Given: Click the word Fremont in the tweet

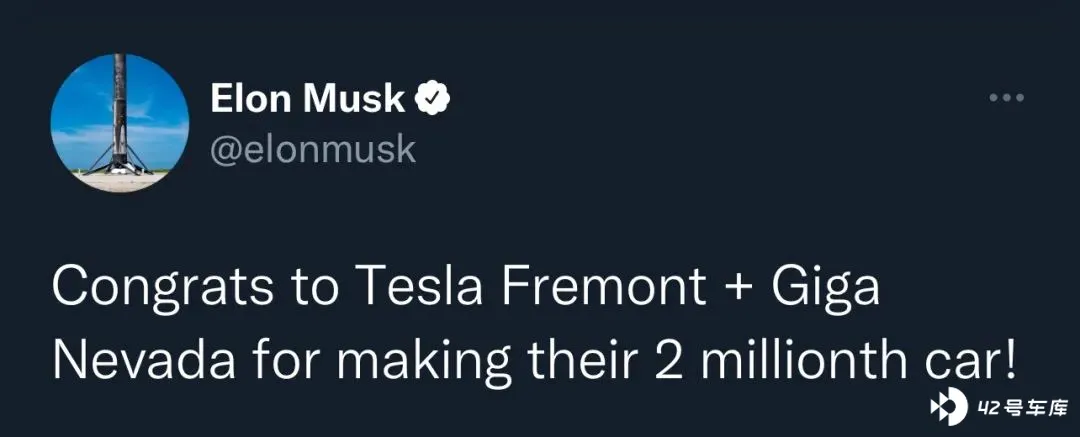Looking at the screenshot, I should 604,285.
